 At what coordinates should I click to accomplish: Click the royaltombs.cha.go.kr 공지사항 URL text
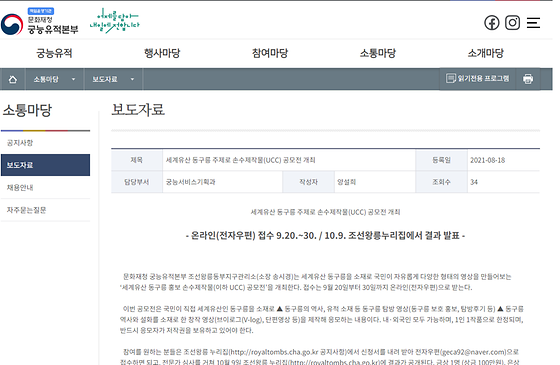[x=288, y=352]
